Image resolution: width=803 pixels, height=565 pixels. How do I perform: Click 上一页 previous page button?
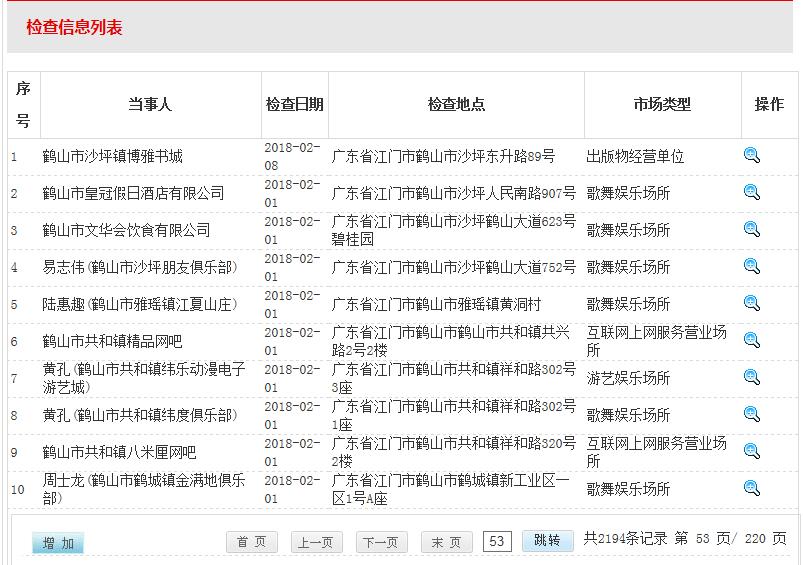pyautogui.click(x=316, y=542)
